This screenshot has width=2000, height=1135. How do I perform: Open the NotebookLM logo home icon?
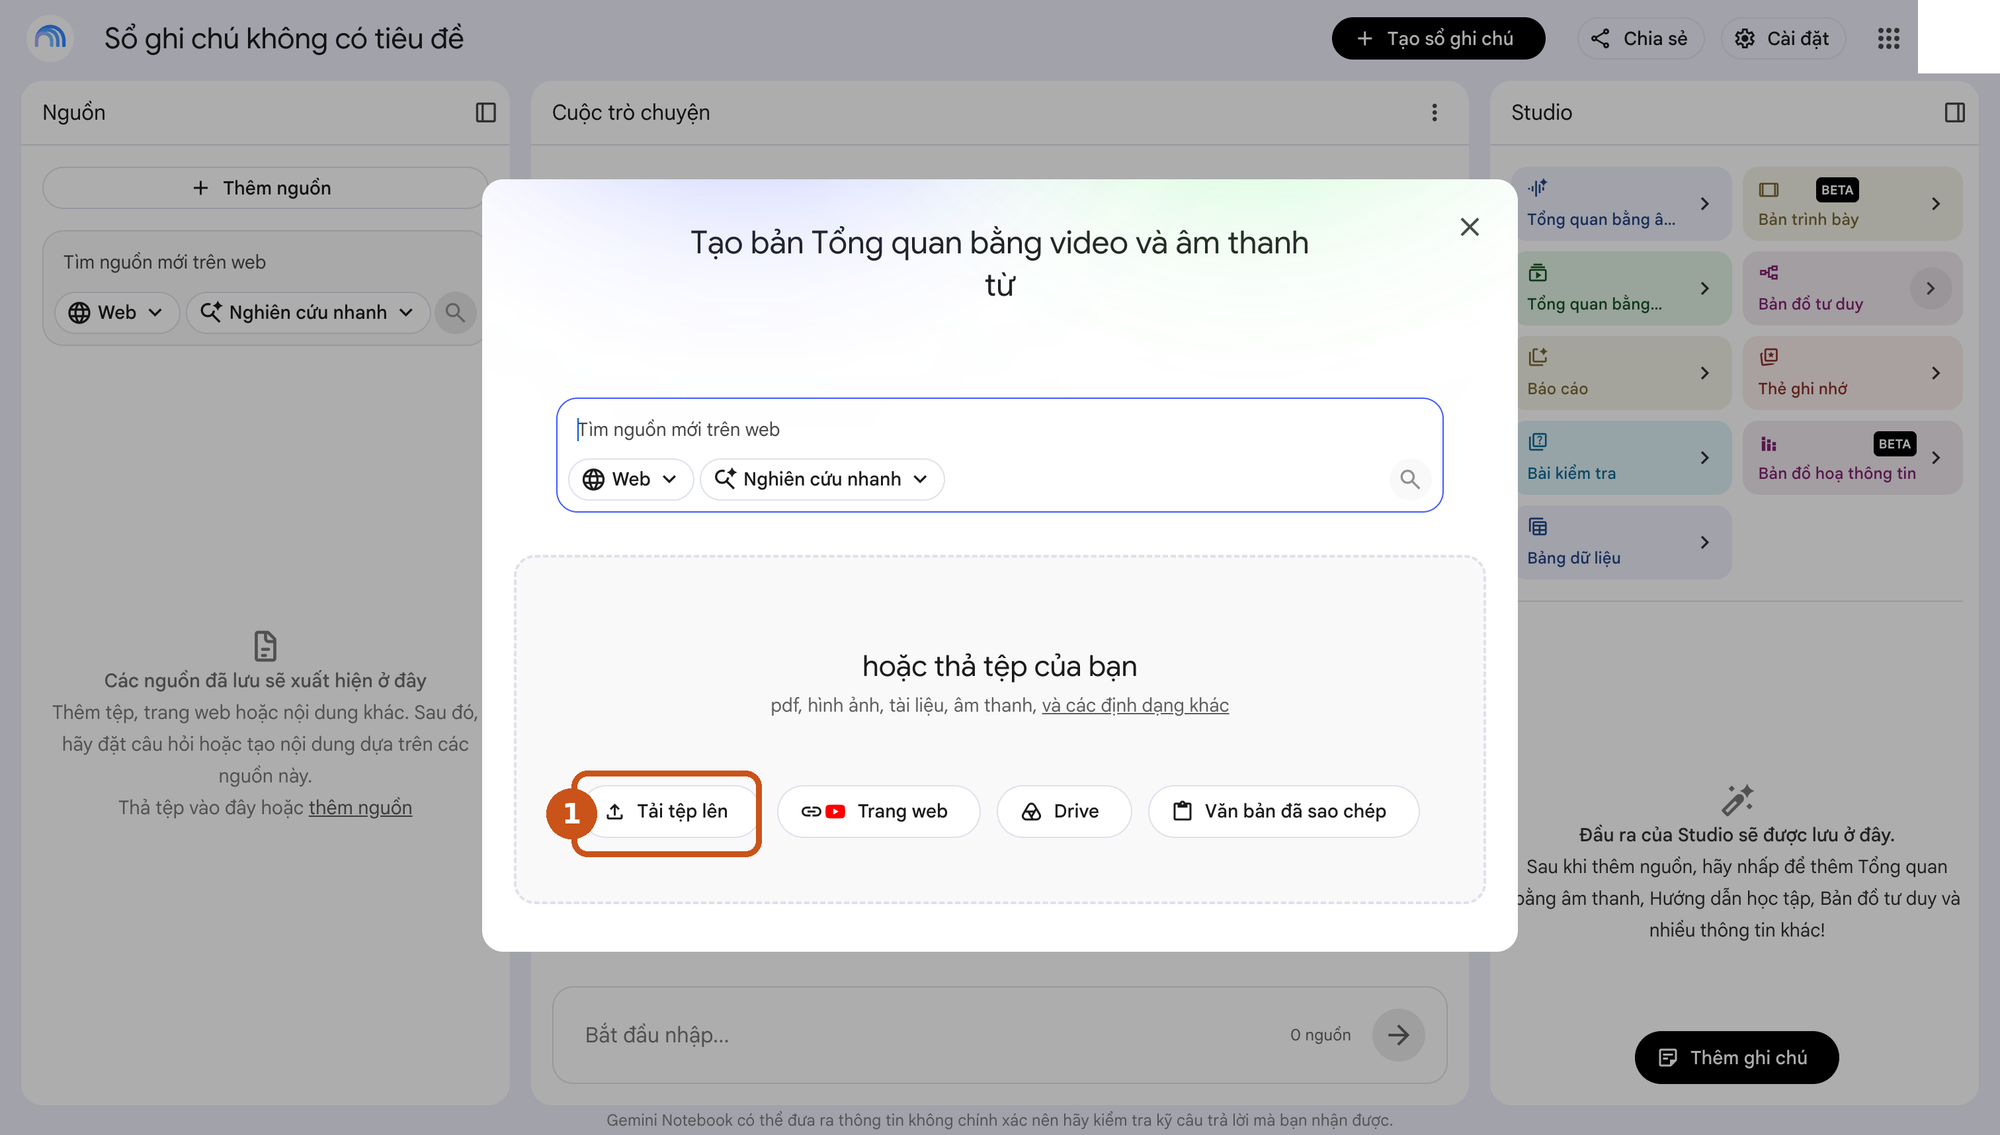tap(49, 38)
